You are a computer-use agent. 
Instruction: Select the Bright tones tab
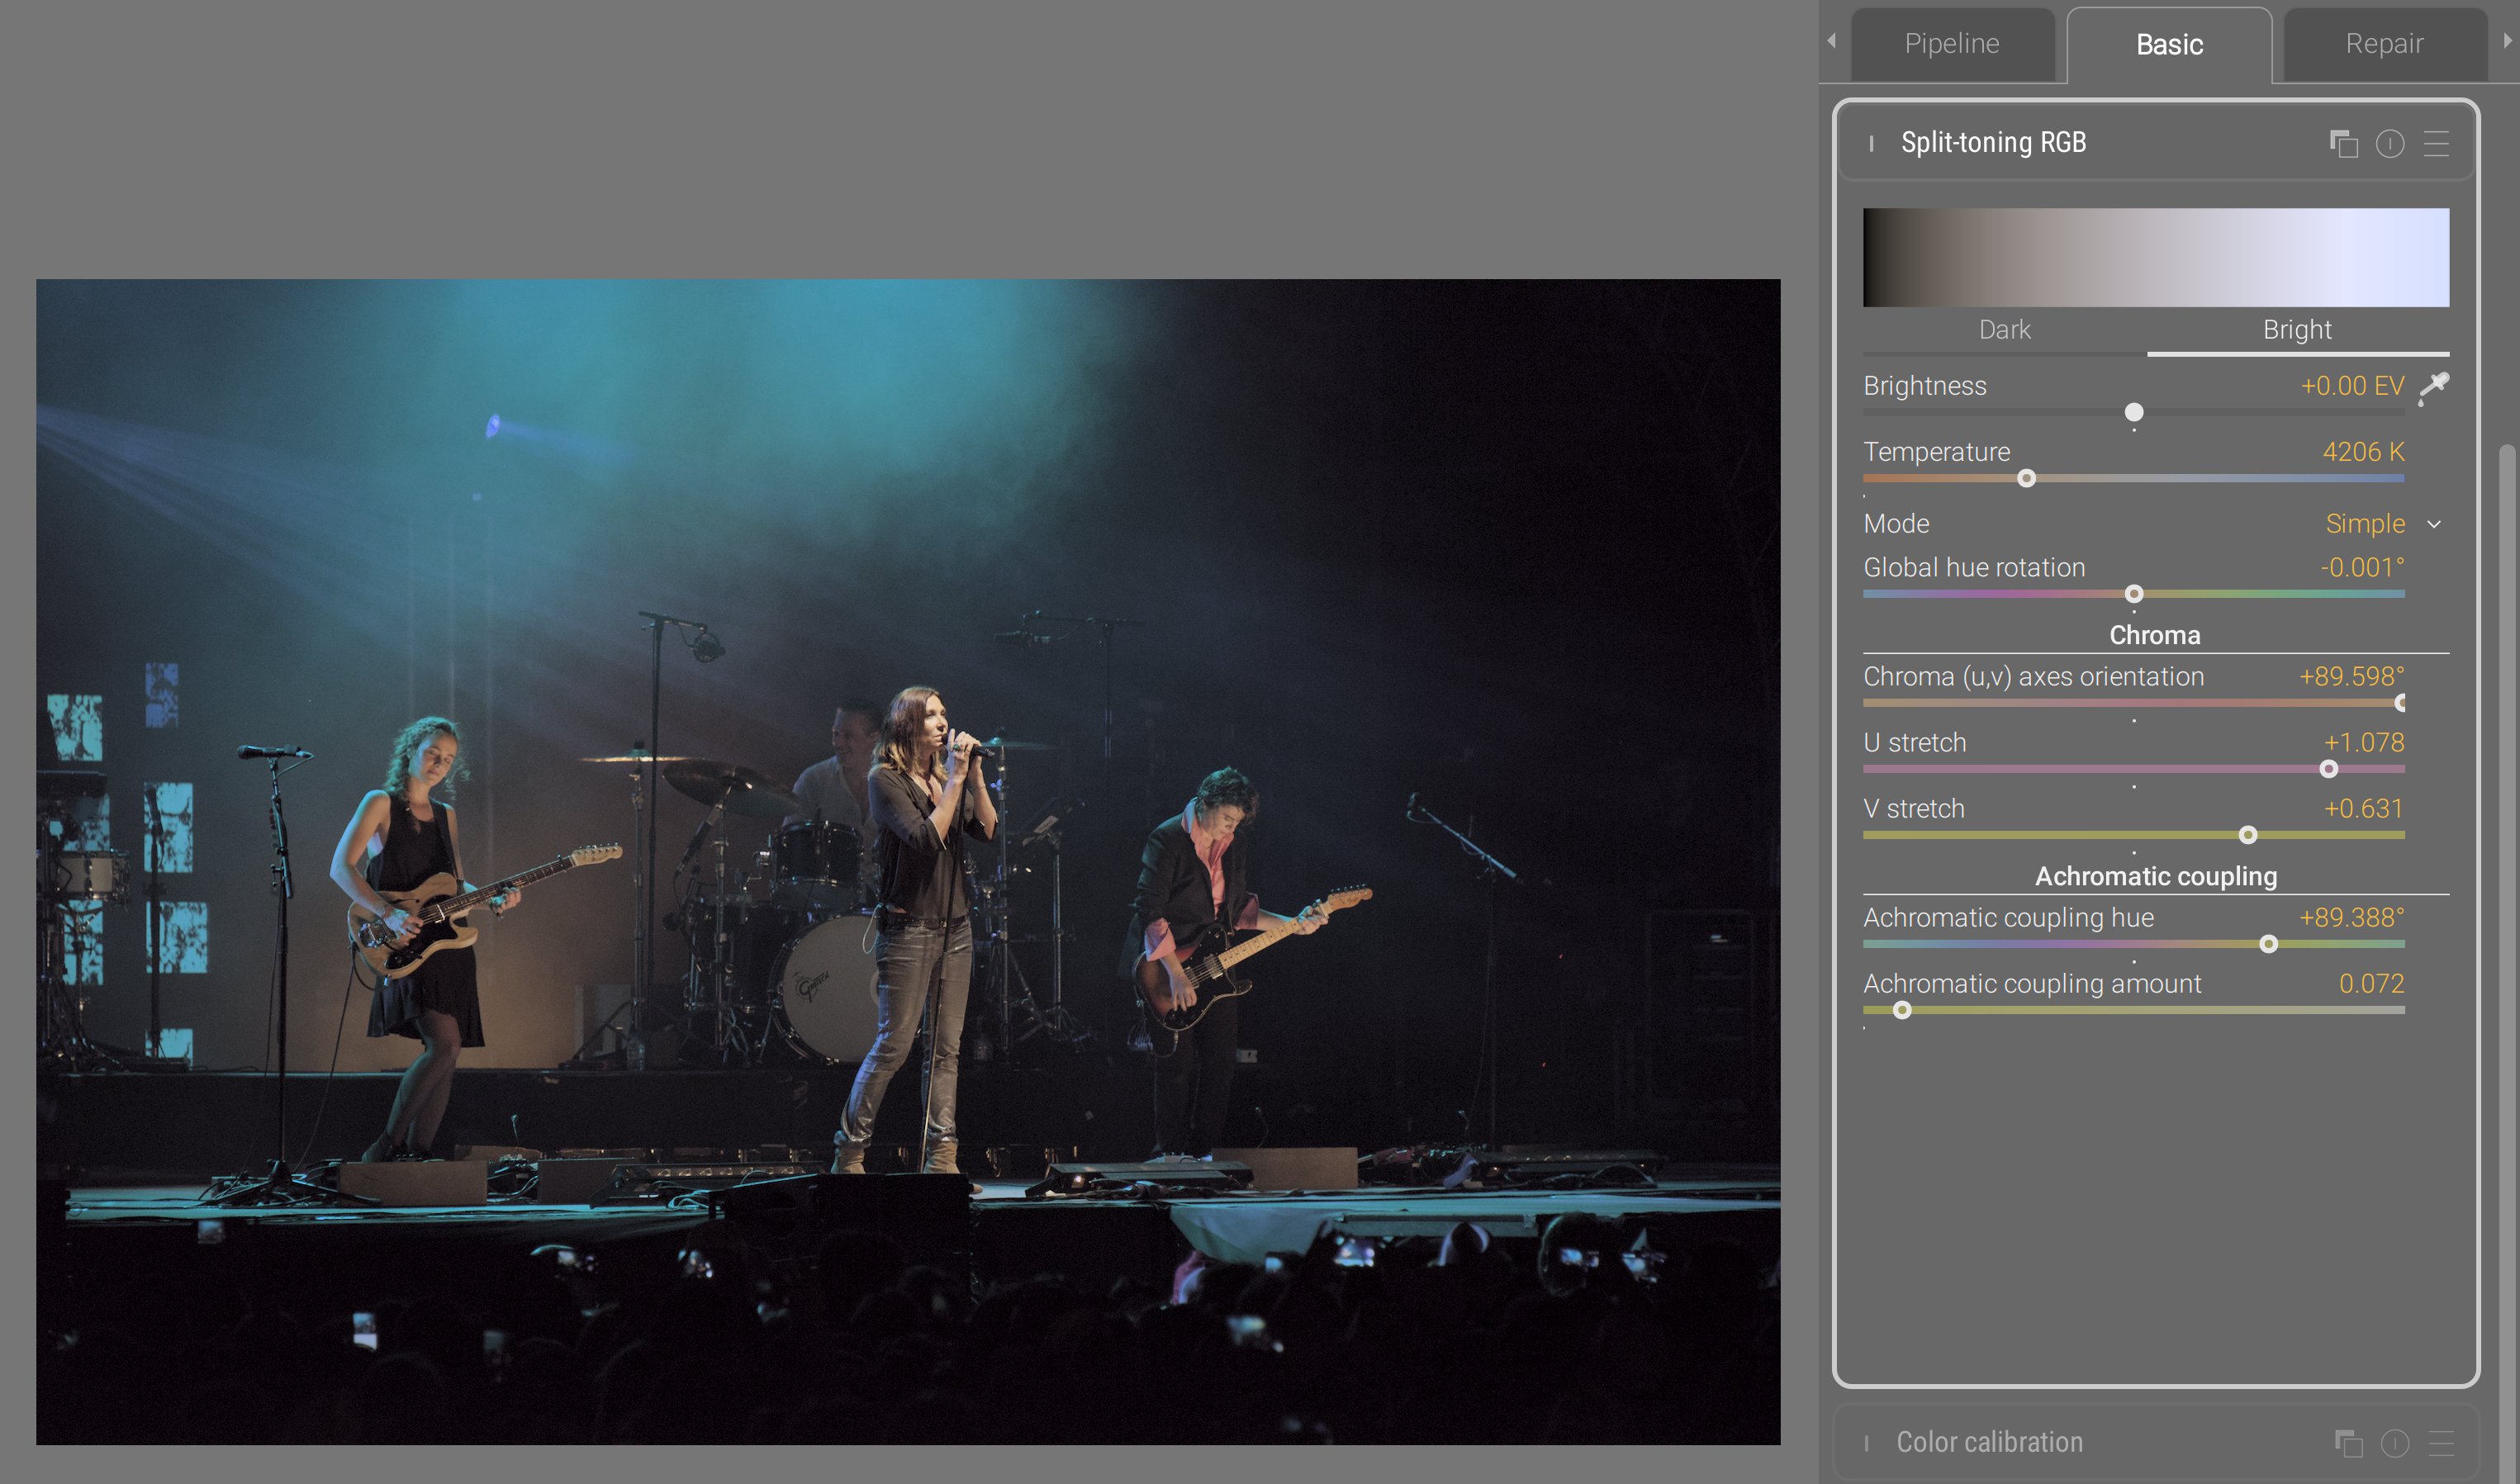pyautogui.click(x=2297, y=330)
